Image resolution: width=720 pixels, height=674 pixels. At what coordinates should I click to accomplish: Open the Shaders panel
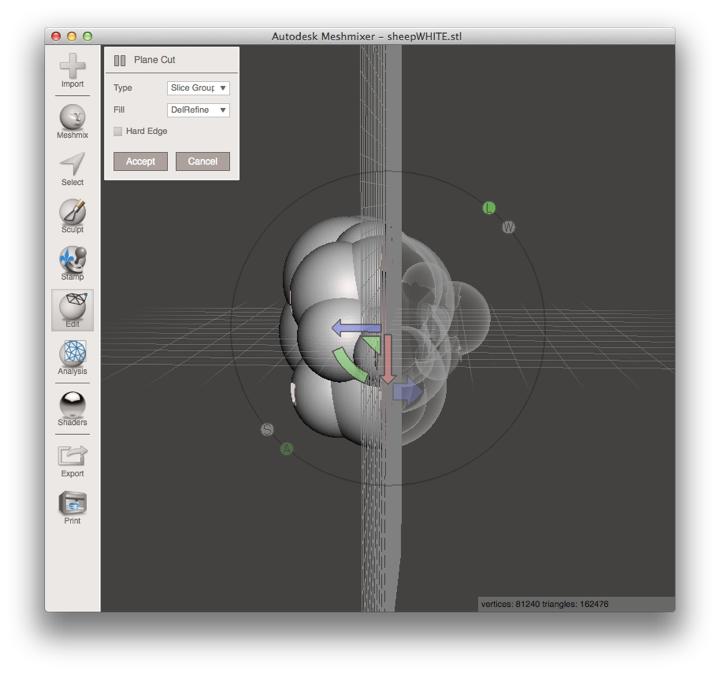click(72, 405)
